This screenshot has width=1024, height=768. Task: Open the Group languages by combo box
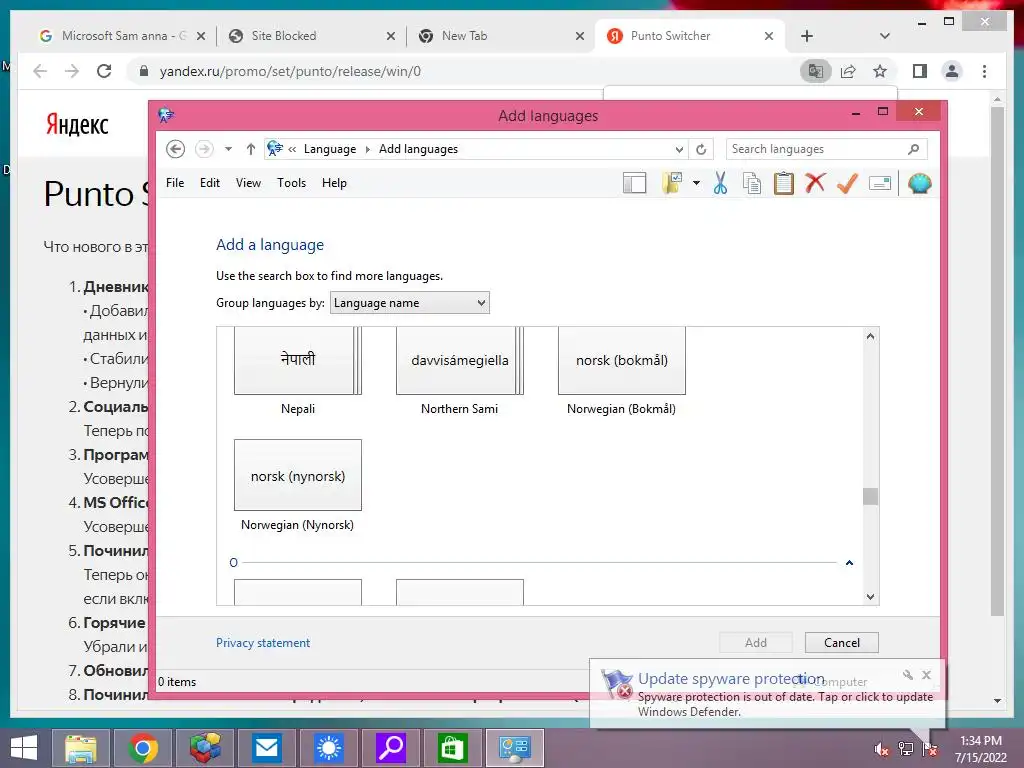[409, 303]
